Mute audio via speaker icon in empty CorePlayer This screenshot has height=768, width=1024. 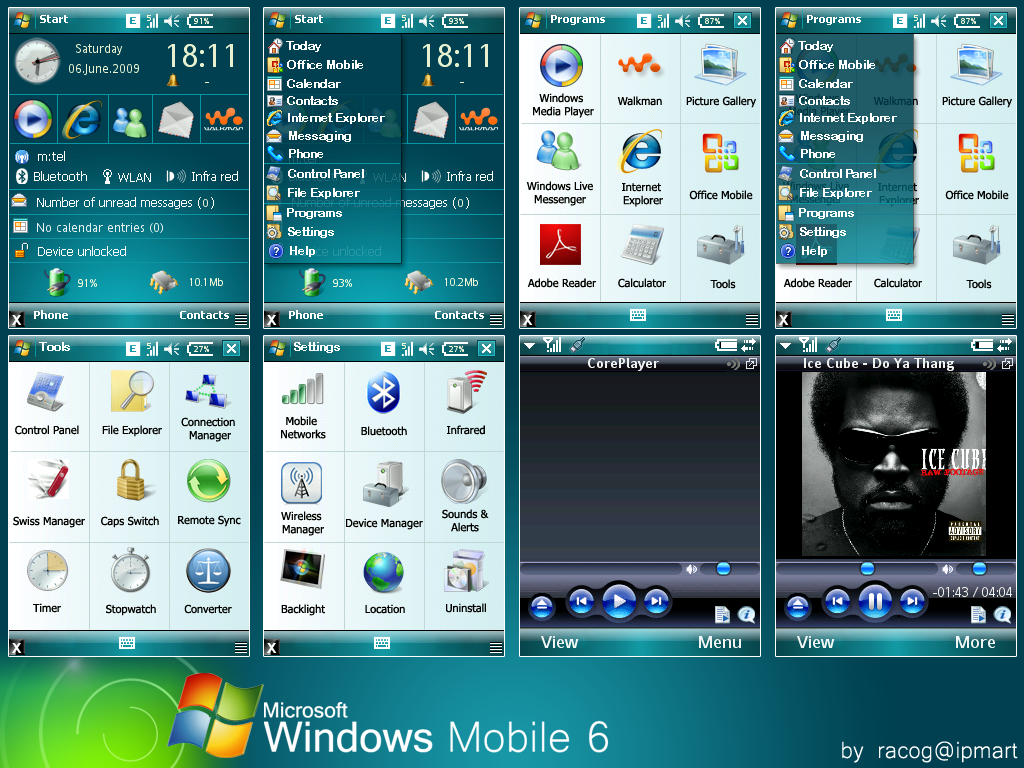692,569
